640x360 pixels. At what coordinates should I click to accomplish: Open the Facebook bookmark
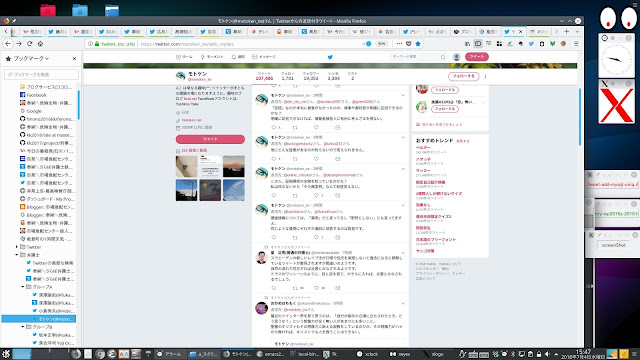click(x=36, y=95)
